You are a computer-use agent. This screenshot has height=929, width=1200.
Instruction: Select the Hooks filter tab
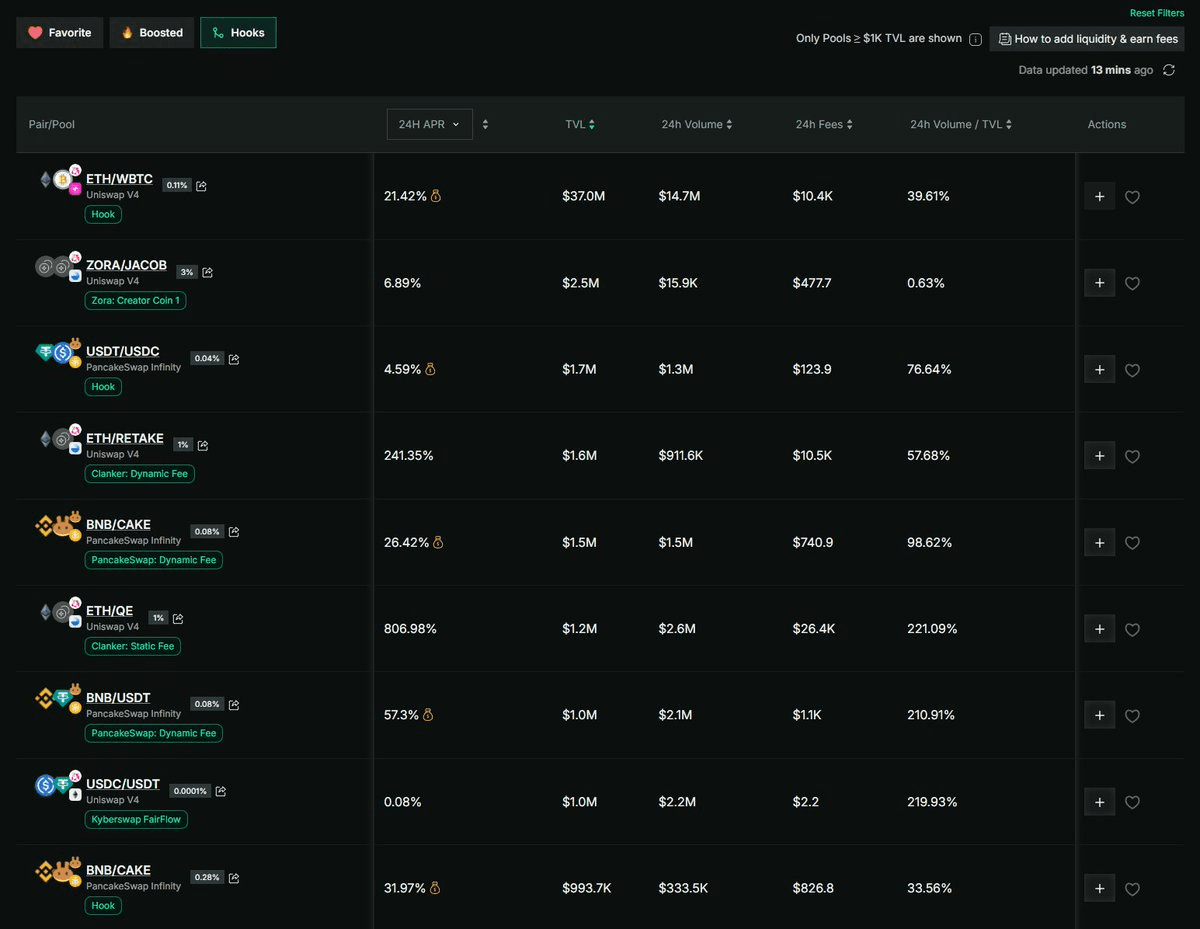coord(238,33)
